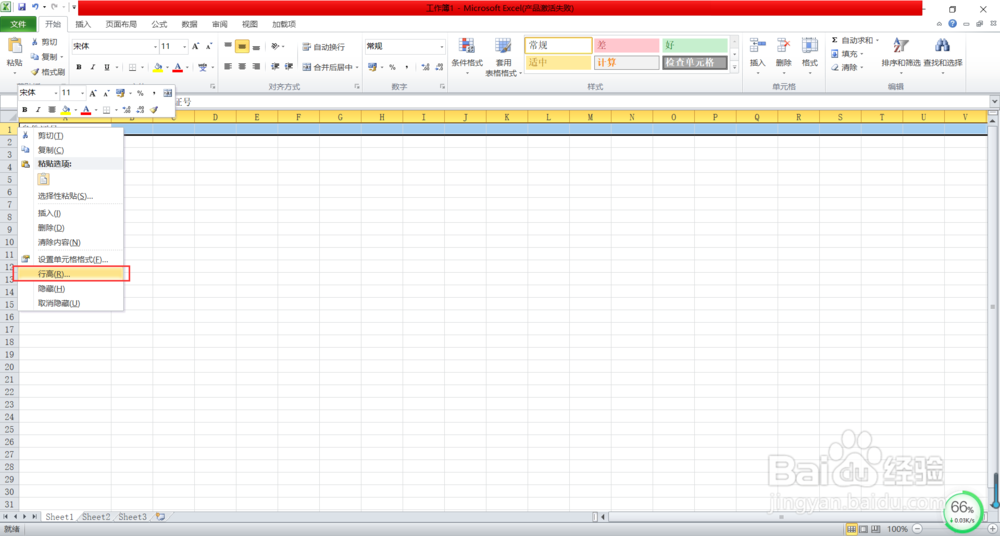Choose Row Height (行高) from context menu
The height and width of the screenshot is (536, 1000).
71,274
